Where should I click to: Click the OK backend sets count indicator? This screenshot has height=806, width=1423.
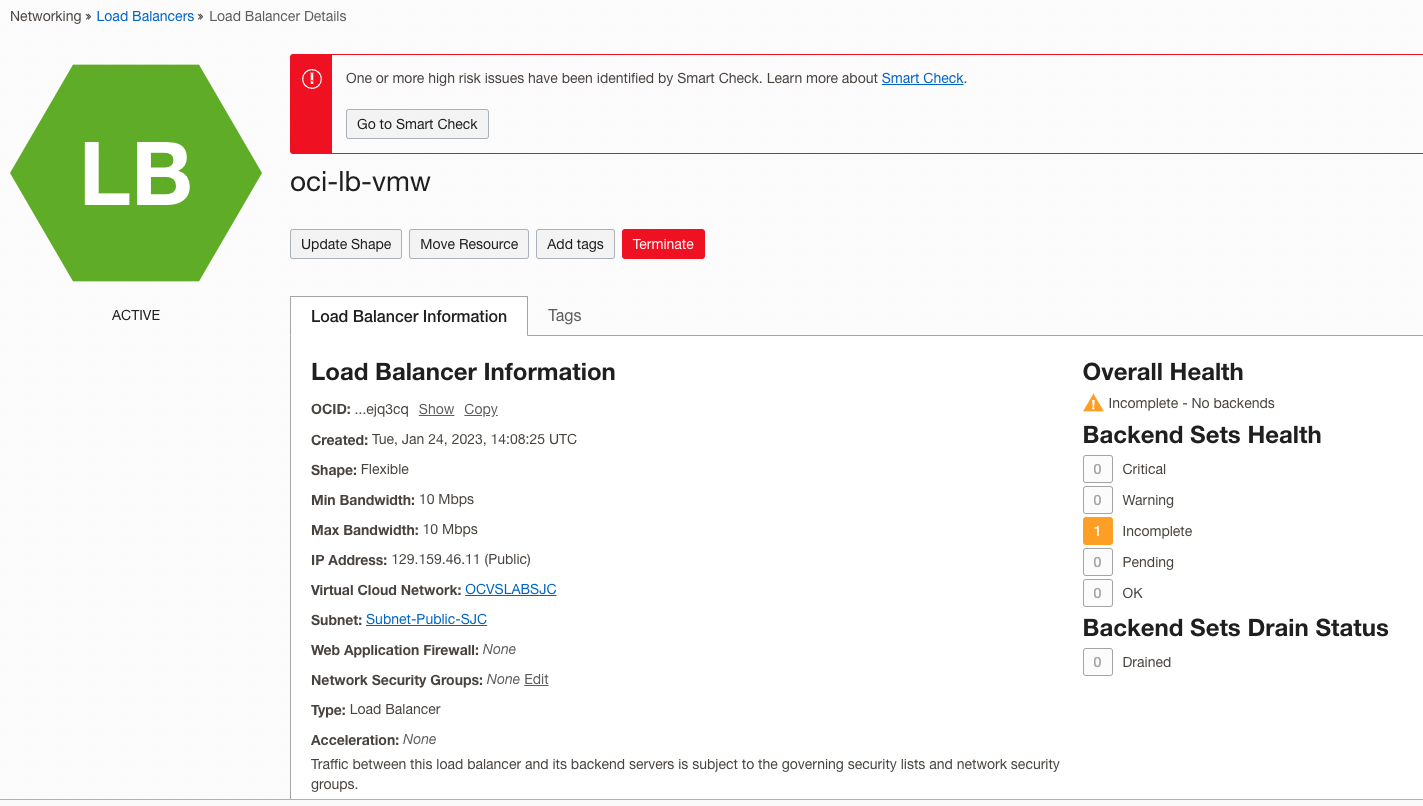click(1097, 592)
